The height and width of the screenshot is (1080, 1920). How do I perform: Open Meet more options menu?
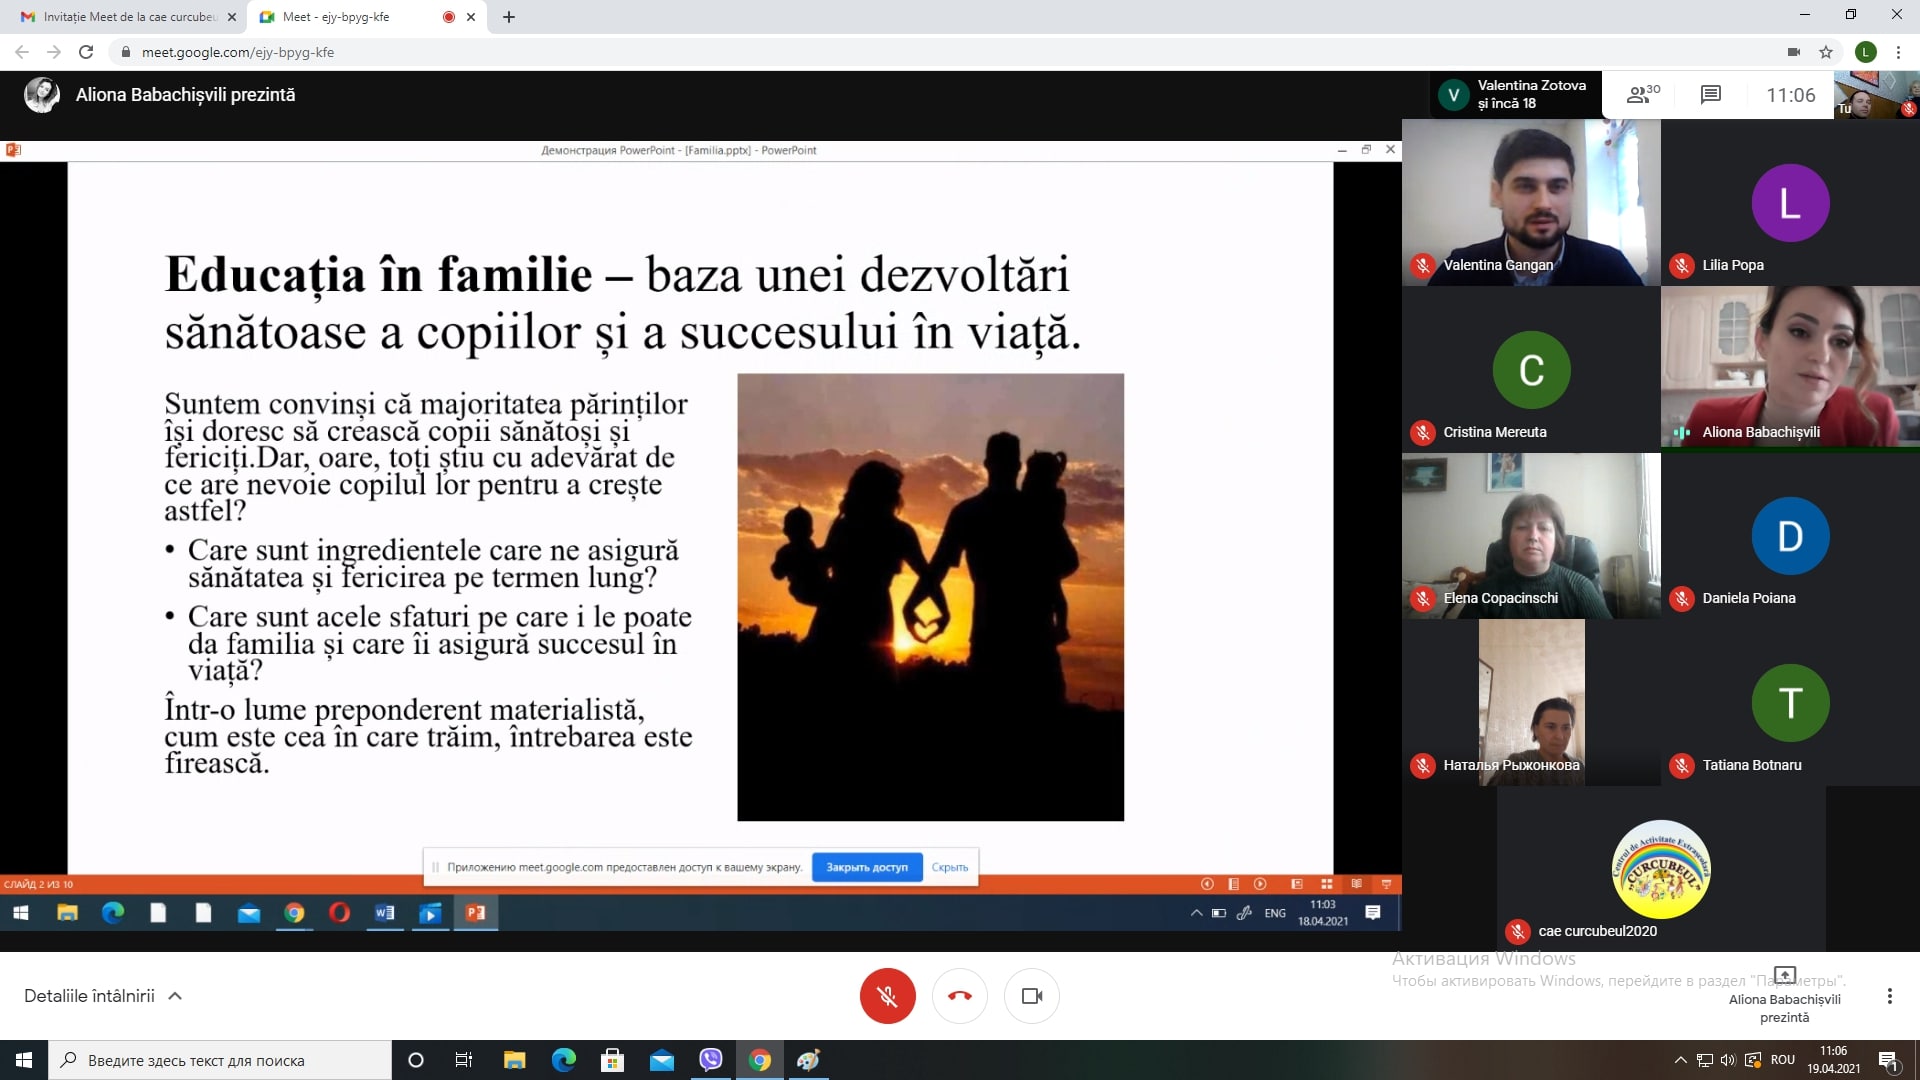pos(1889,996)
